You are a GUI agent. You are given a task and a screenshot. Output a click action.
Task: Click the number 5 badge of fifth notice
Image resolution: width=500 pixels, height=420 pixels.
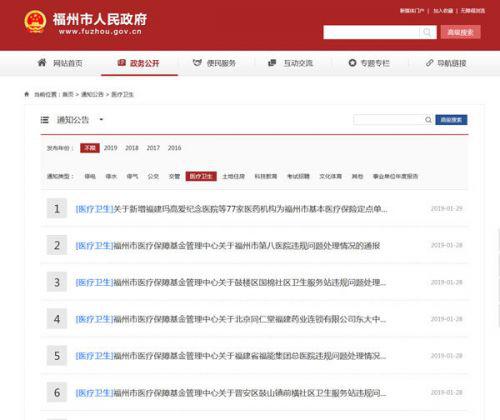57,356
